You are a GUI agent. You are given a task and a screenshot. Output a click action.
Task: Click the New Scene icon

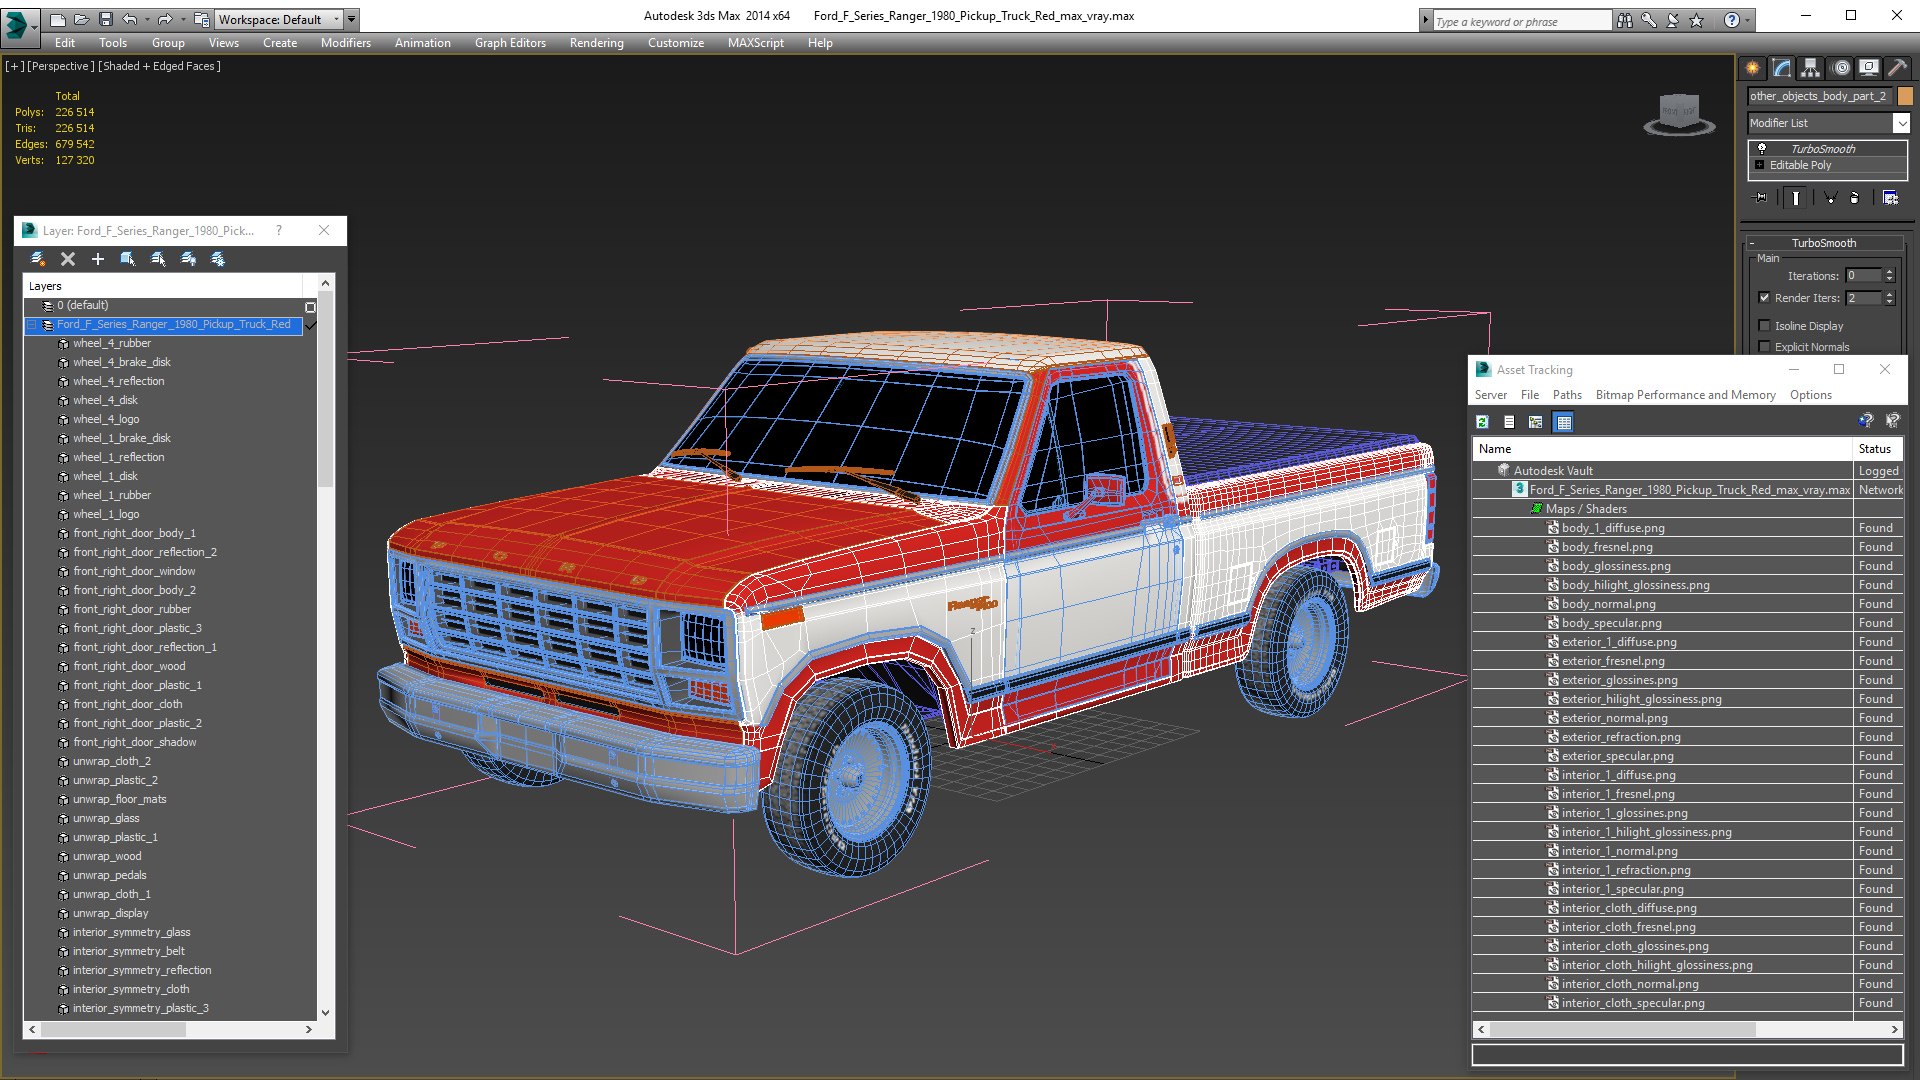click(58, 19)
